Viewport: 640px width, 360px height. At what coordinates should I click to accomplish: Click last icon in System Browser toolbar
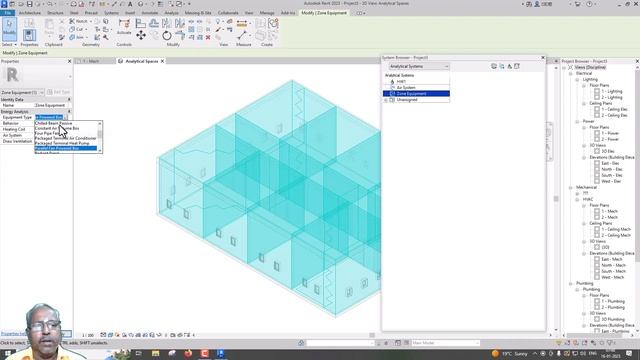(x=517, y=66)
